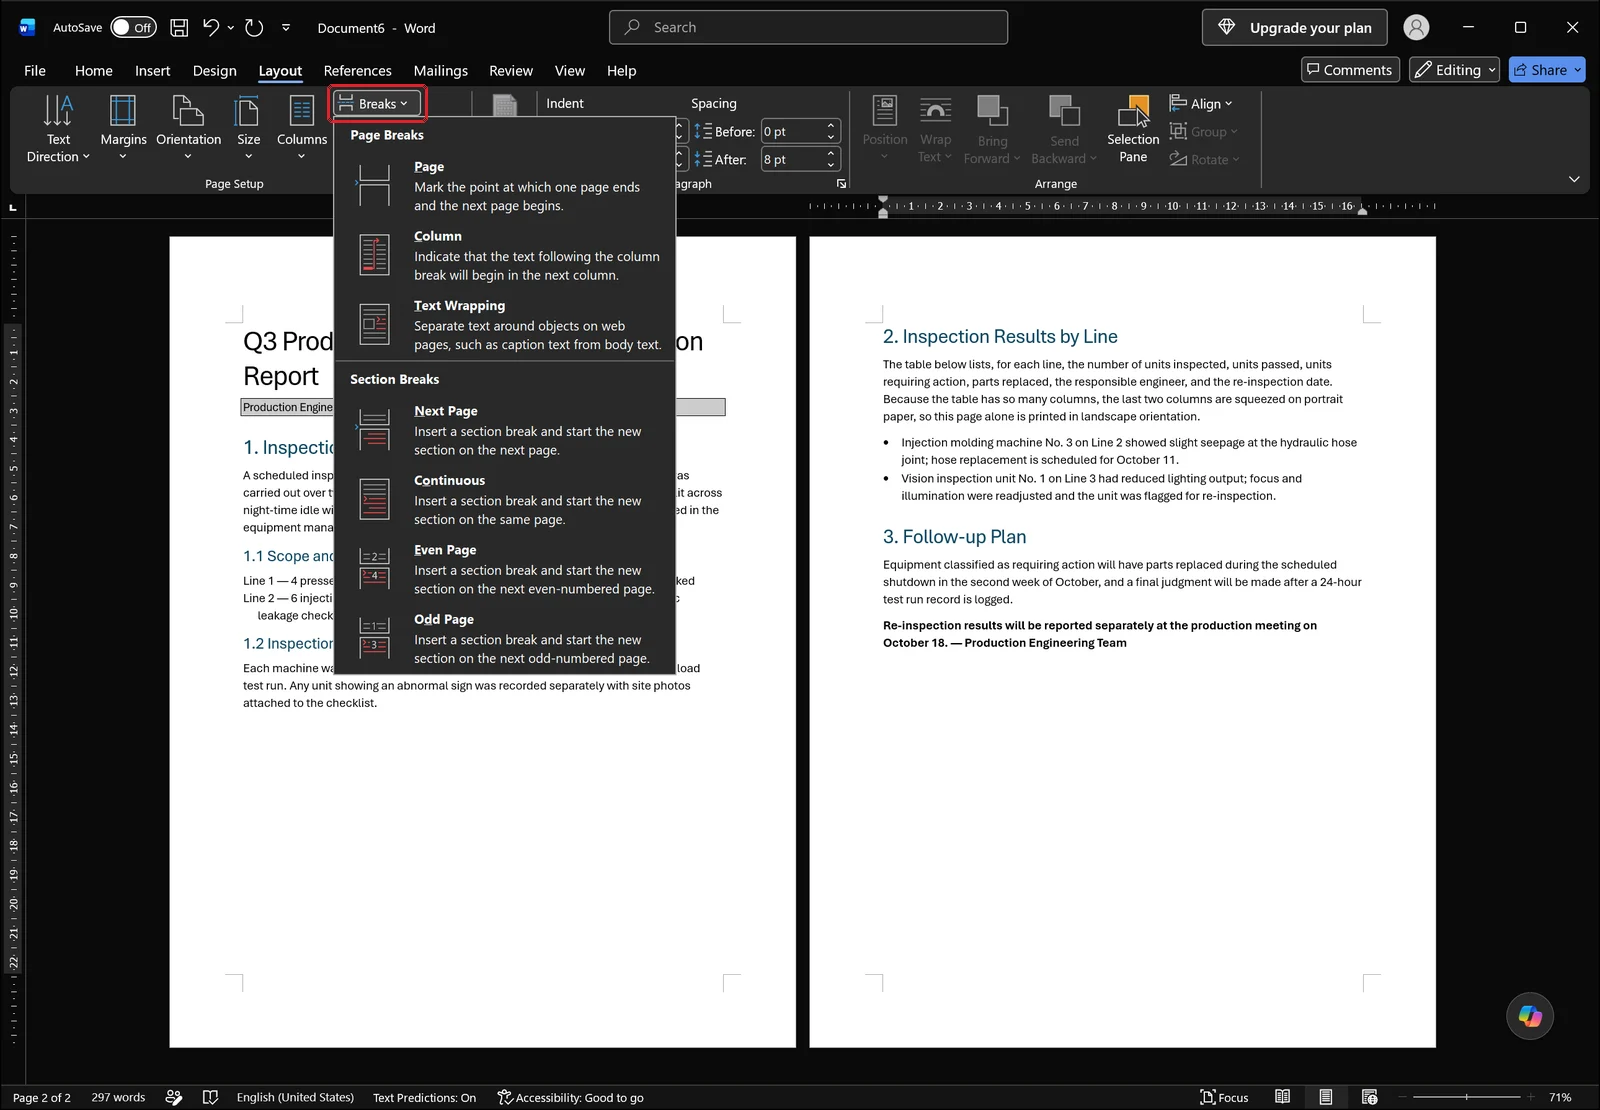Screen dimensions: 1600x1110
Task: Click Page 2 of 2 indicator
Action: (41, 1097)
